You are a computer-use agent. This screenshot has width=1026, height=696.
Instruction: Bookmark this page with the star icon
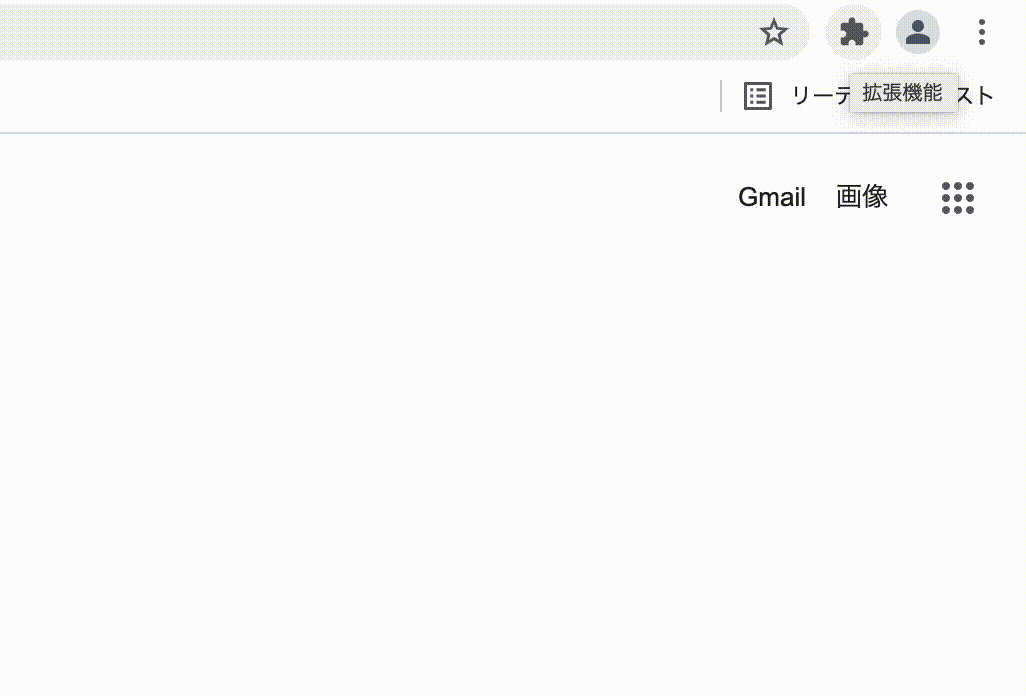773,32
